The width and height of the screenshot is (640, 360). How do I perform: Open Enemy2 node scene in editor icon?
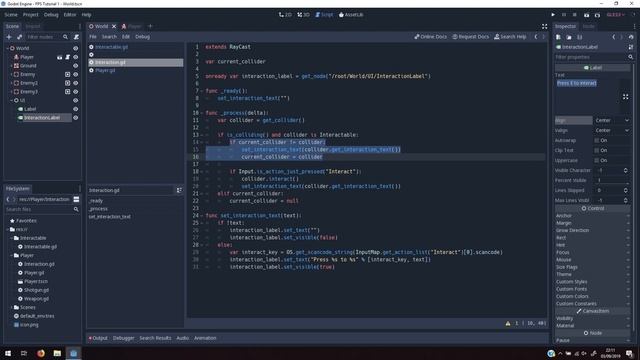(x=68, y=83)
